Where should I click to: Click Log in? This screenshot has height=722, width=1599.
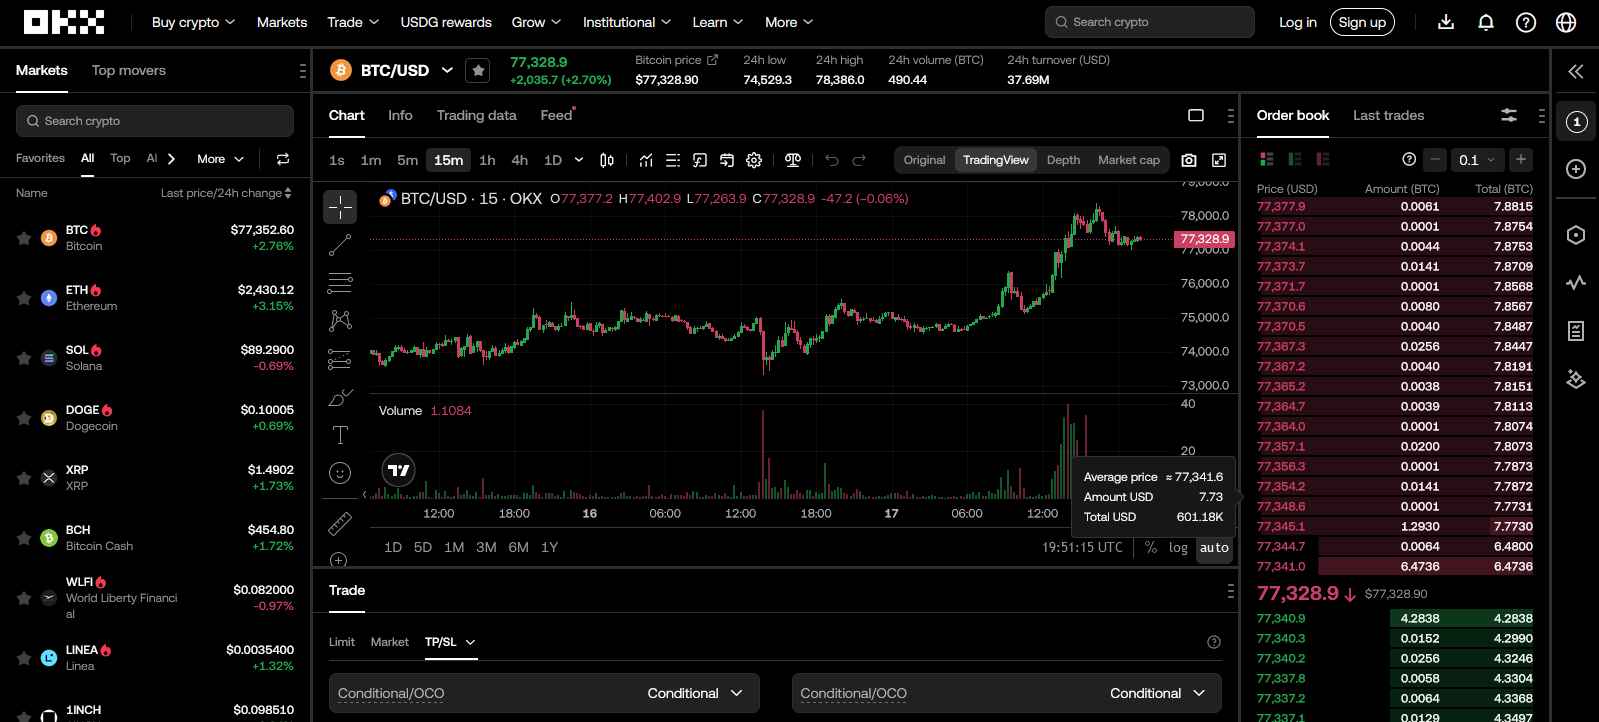pos(1298,22)
